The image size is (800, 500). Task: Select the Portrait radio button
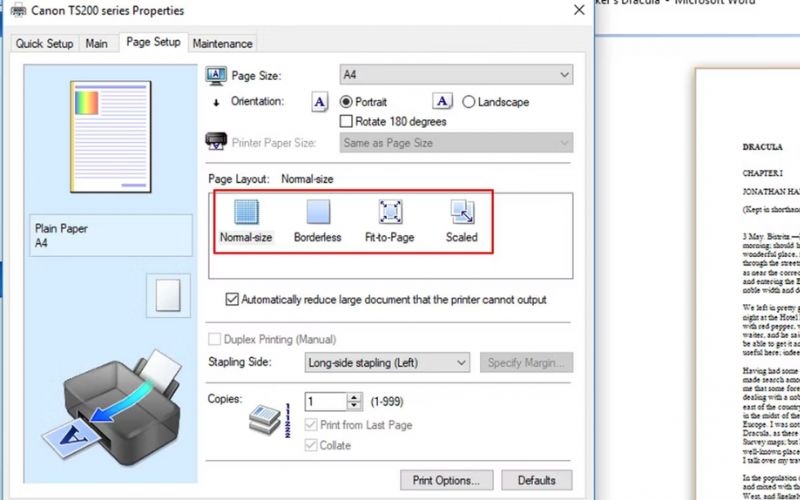(x=346, y=102)
